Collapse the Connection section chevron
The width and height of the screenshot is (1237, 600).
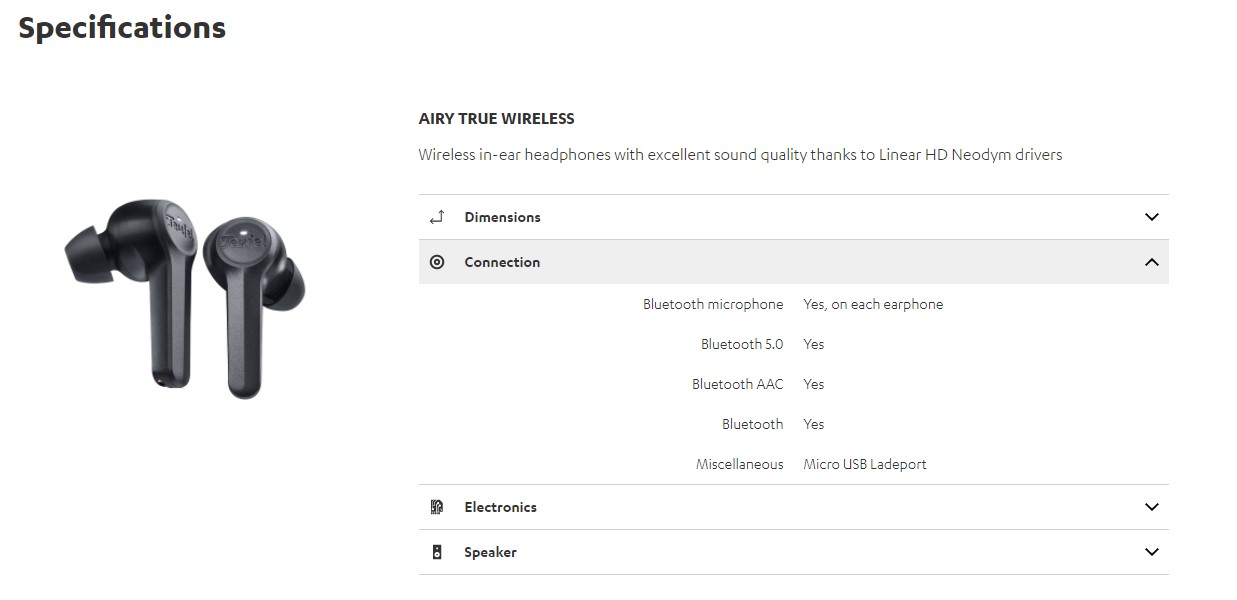point(1151,262)
